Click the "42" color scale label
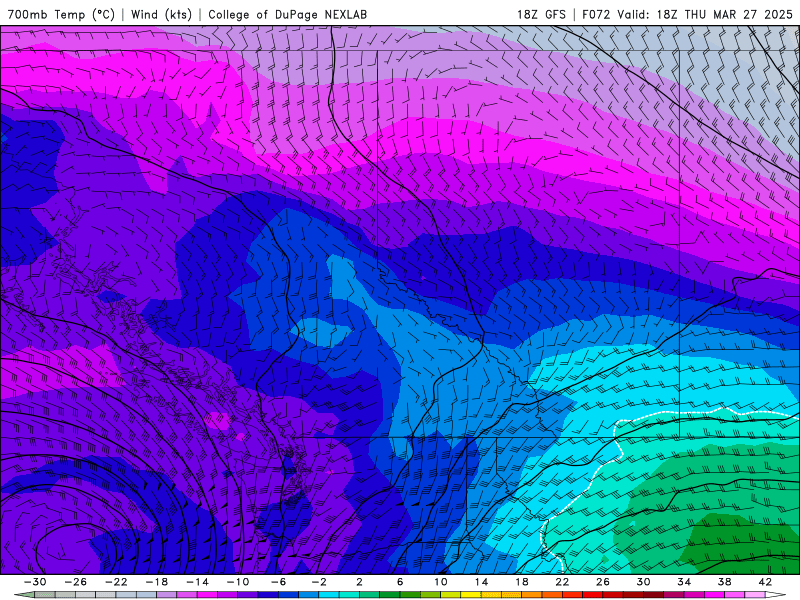 [765, 582]
